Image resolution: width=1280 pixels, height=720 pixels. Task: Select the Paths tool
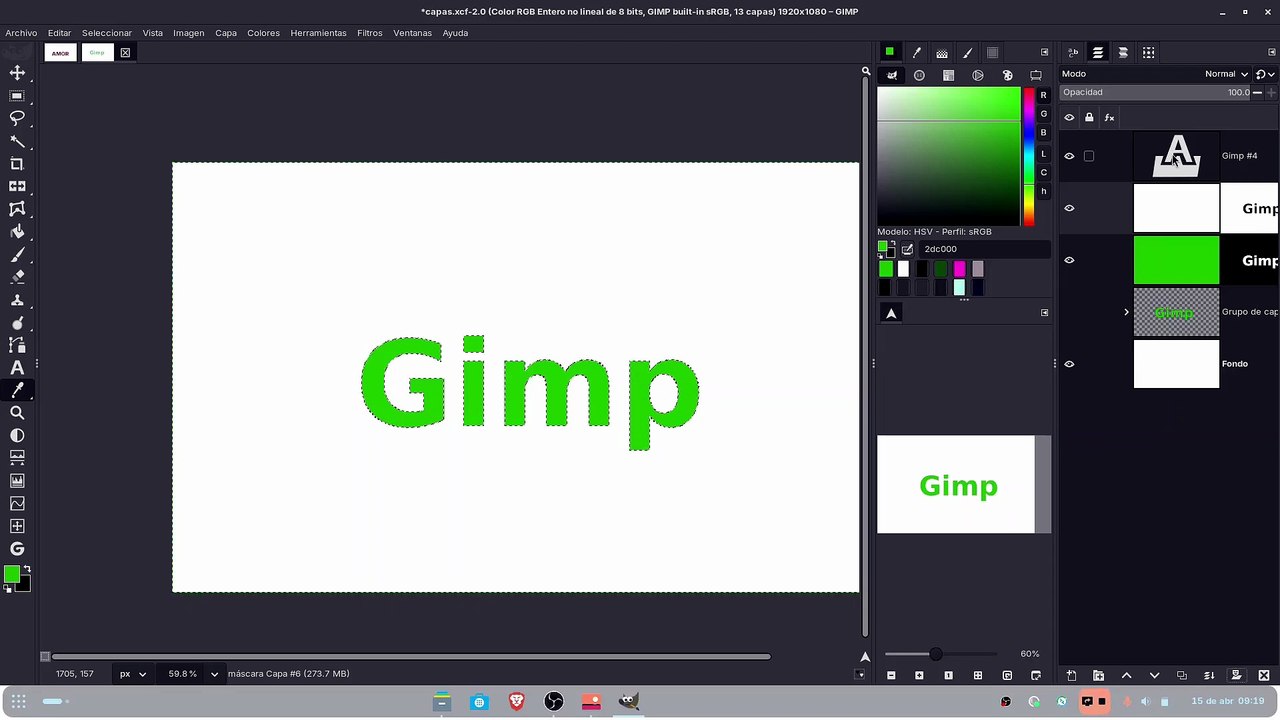coord(17,345)
